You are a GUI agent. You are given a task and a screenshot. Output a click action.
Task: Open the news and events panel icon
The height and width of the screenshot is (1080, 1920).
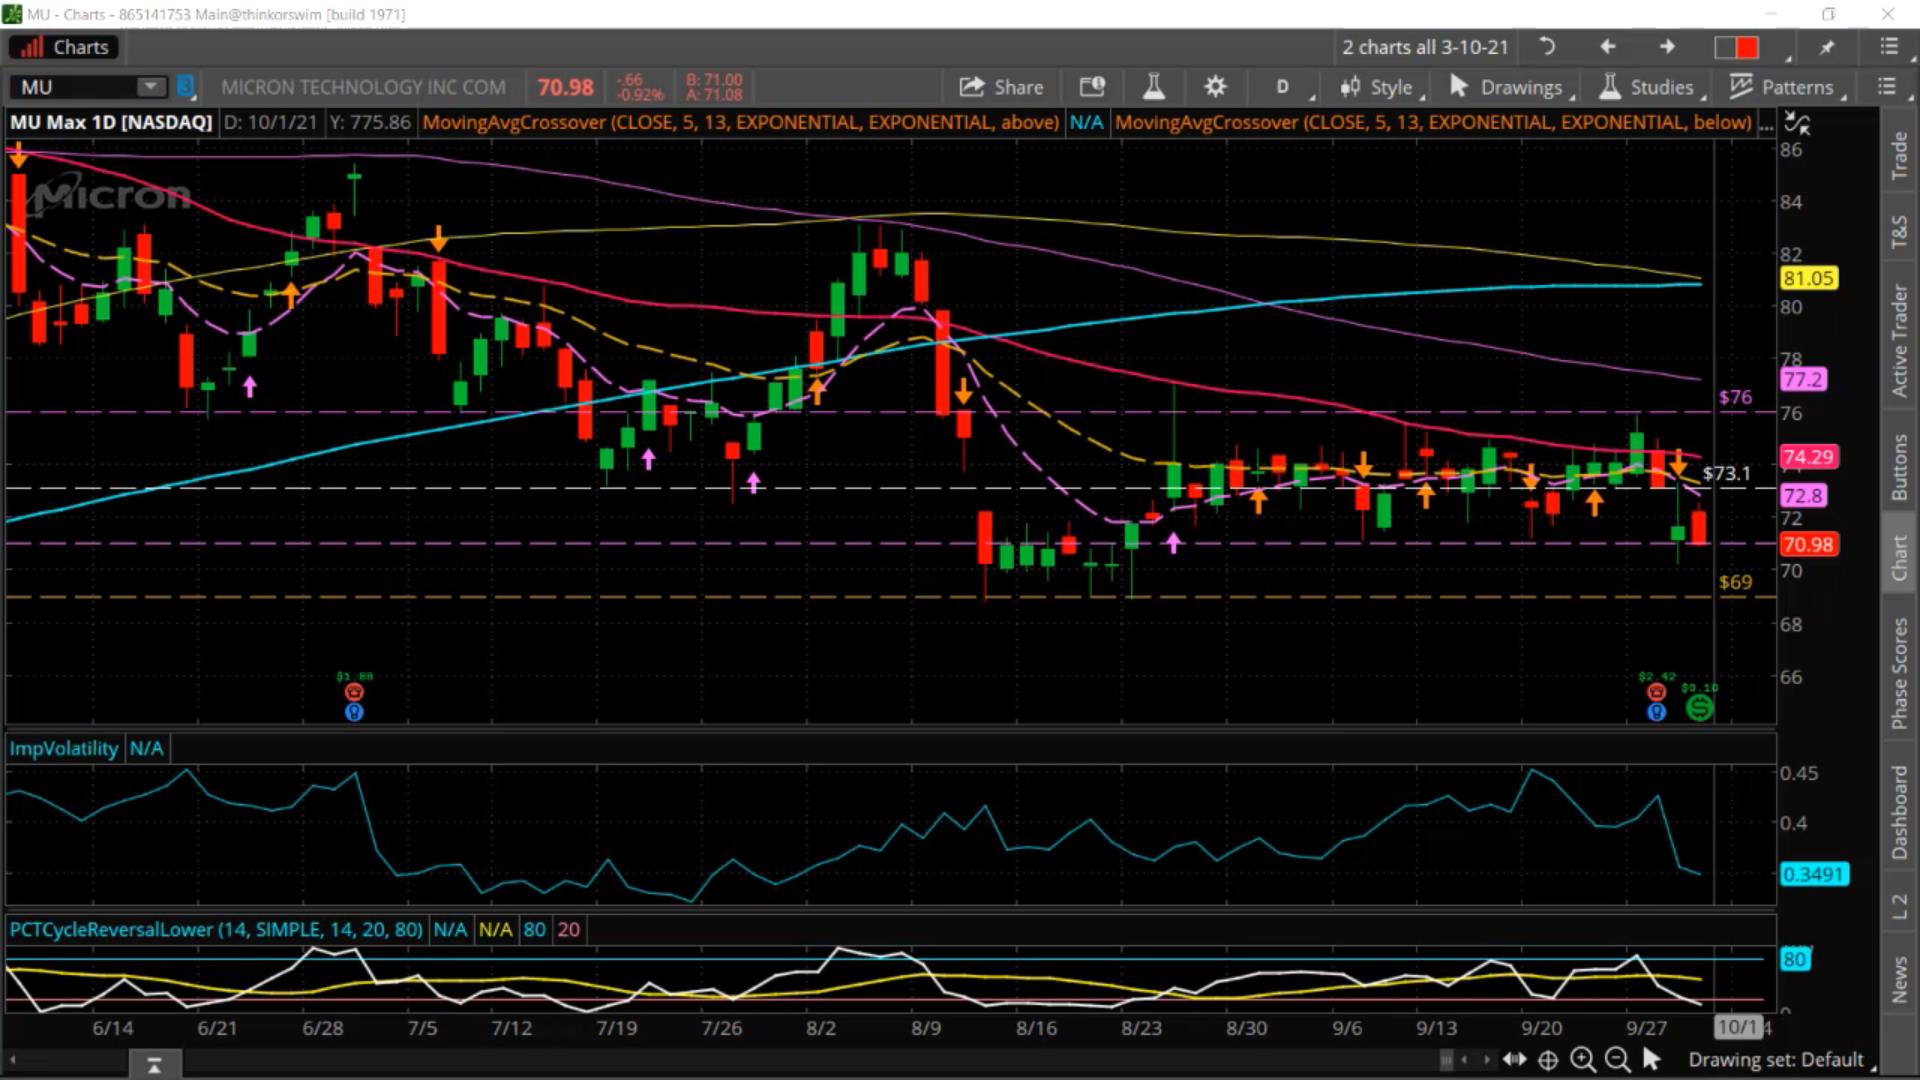tap(1092, 87)
